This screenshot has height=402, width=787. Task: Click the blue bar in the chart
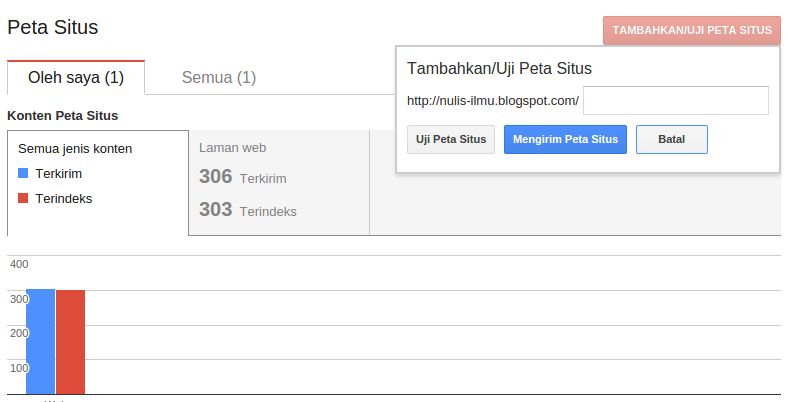(x=40, y=341)
